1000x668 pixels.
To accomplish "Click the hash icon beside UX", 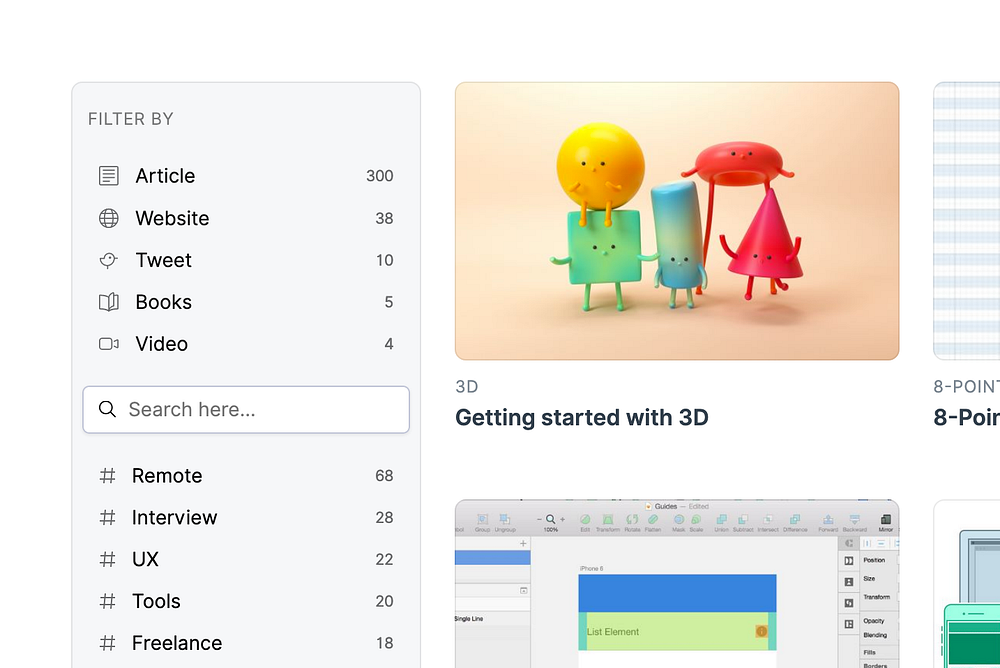I will coord(107,560).
